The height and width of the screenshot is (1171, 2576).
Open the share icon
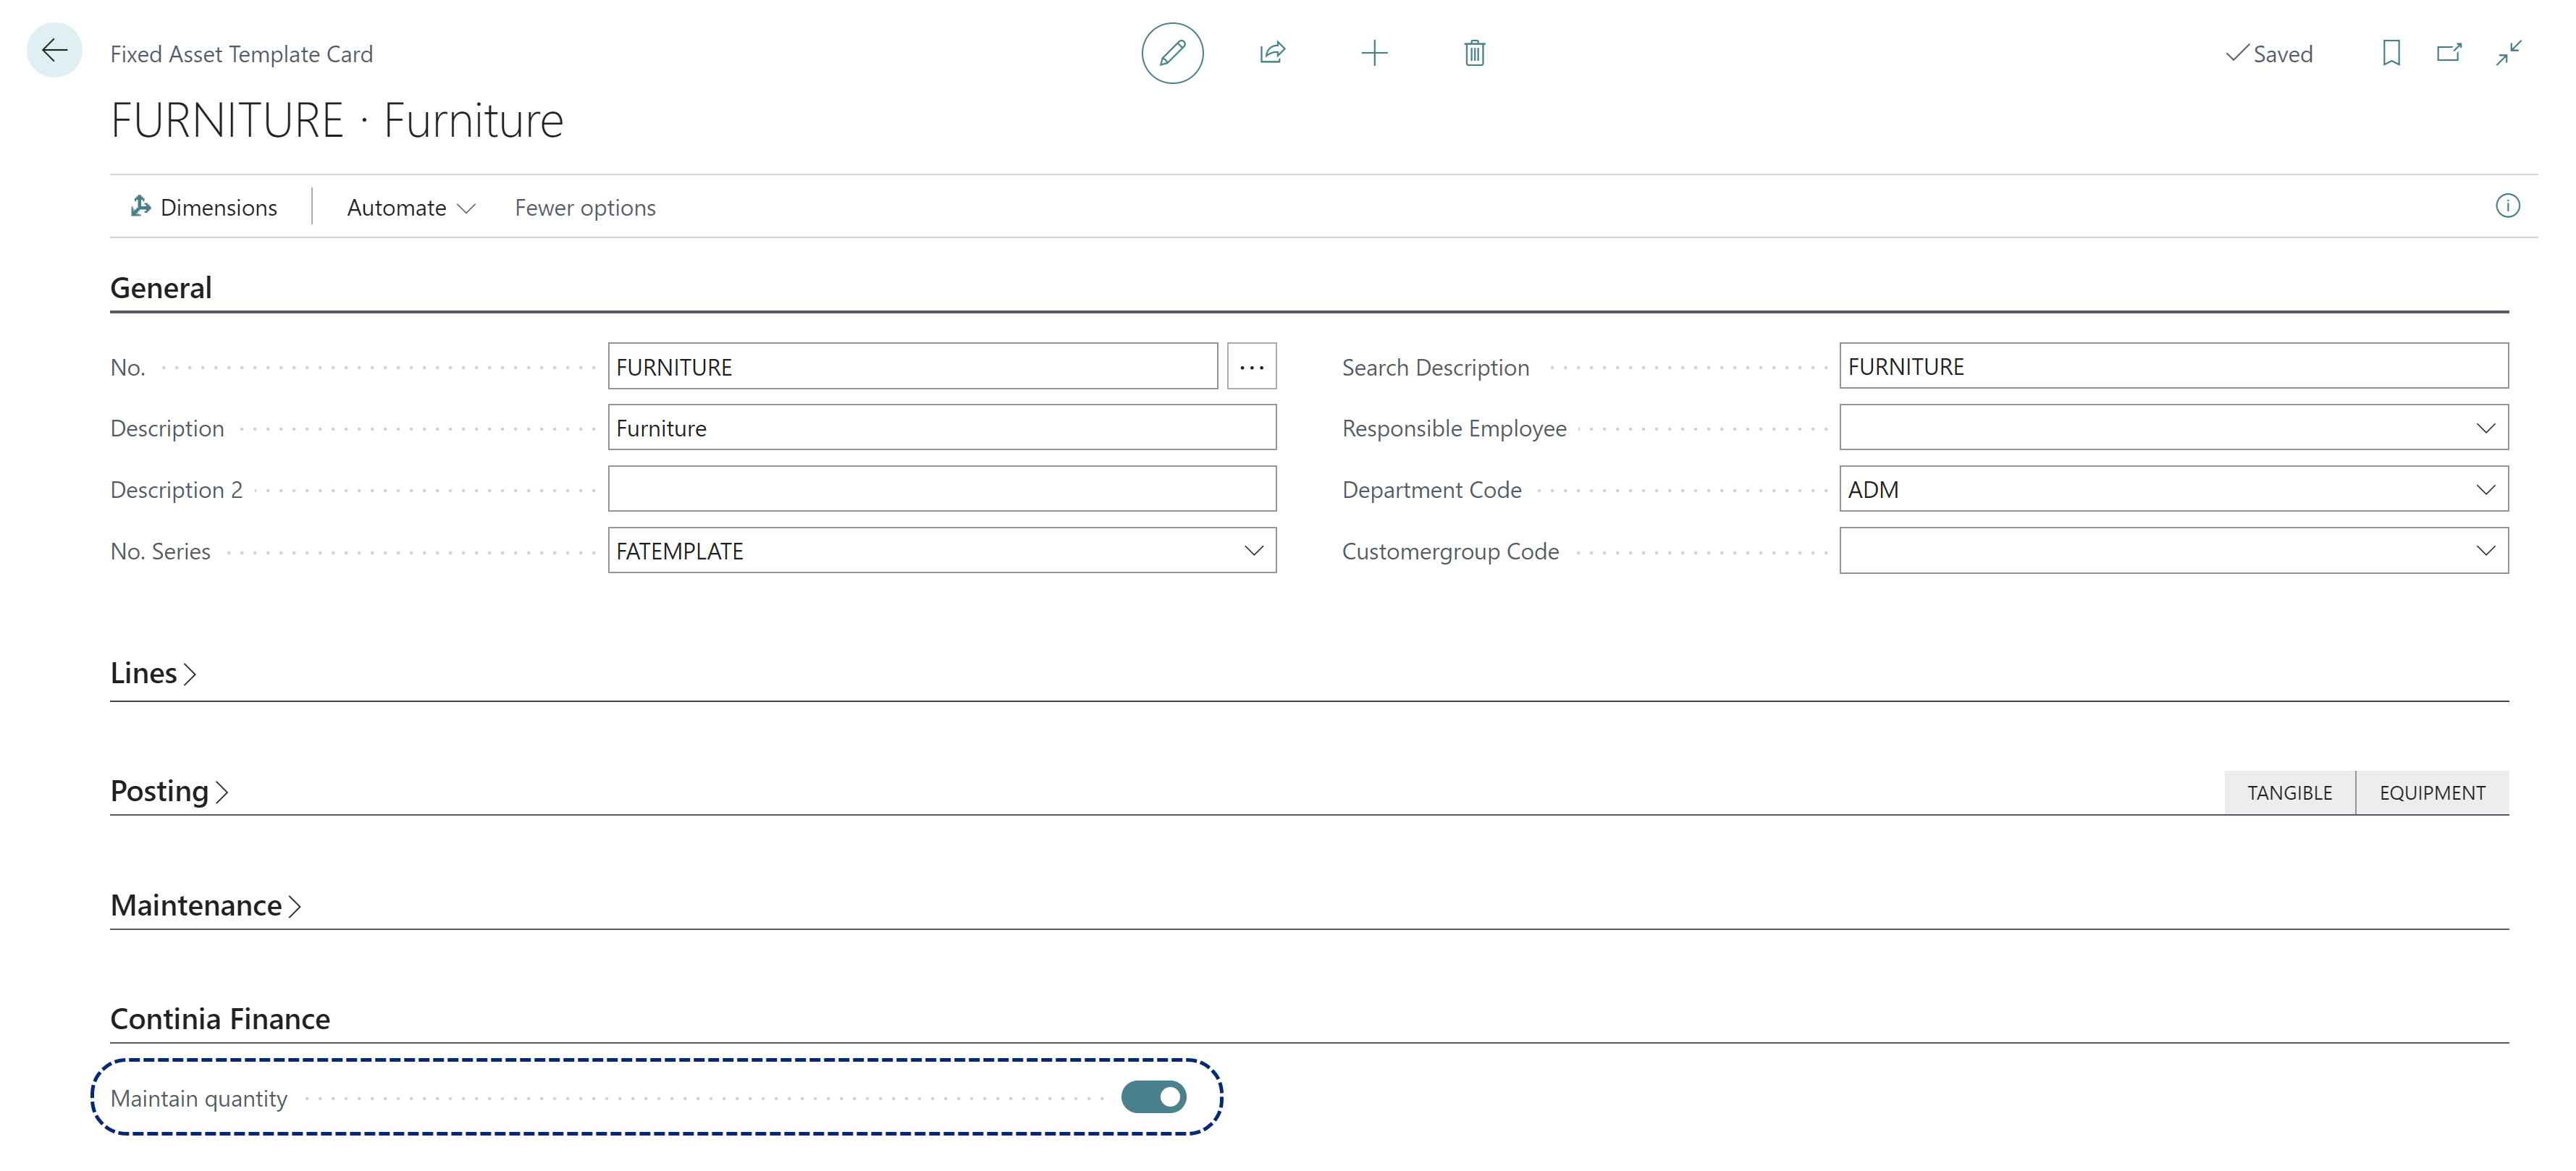click(x=1272, y=53)
